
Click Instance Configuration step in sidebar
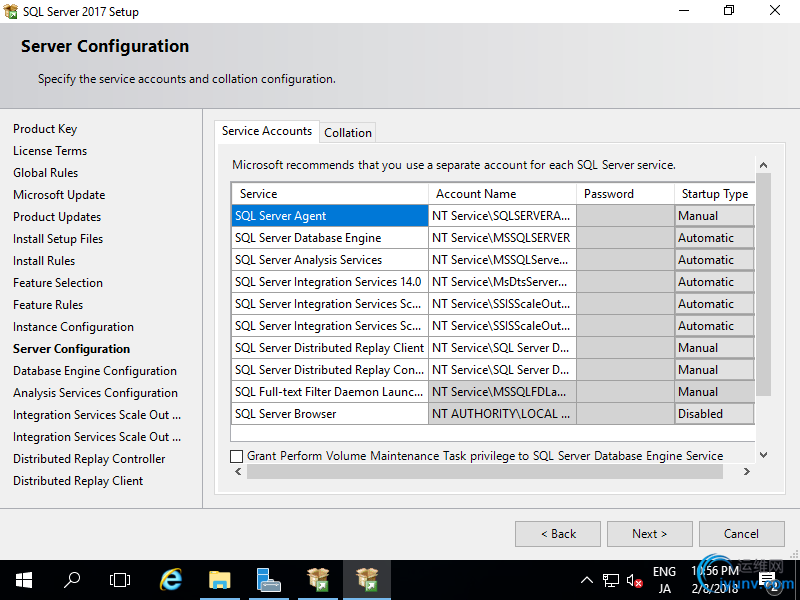pyautogui.click(x=73, y=327)
